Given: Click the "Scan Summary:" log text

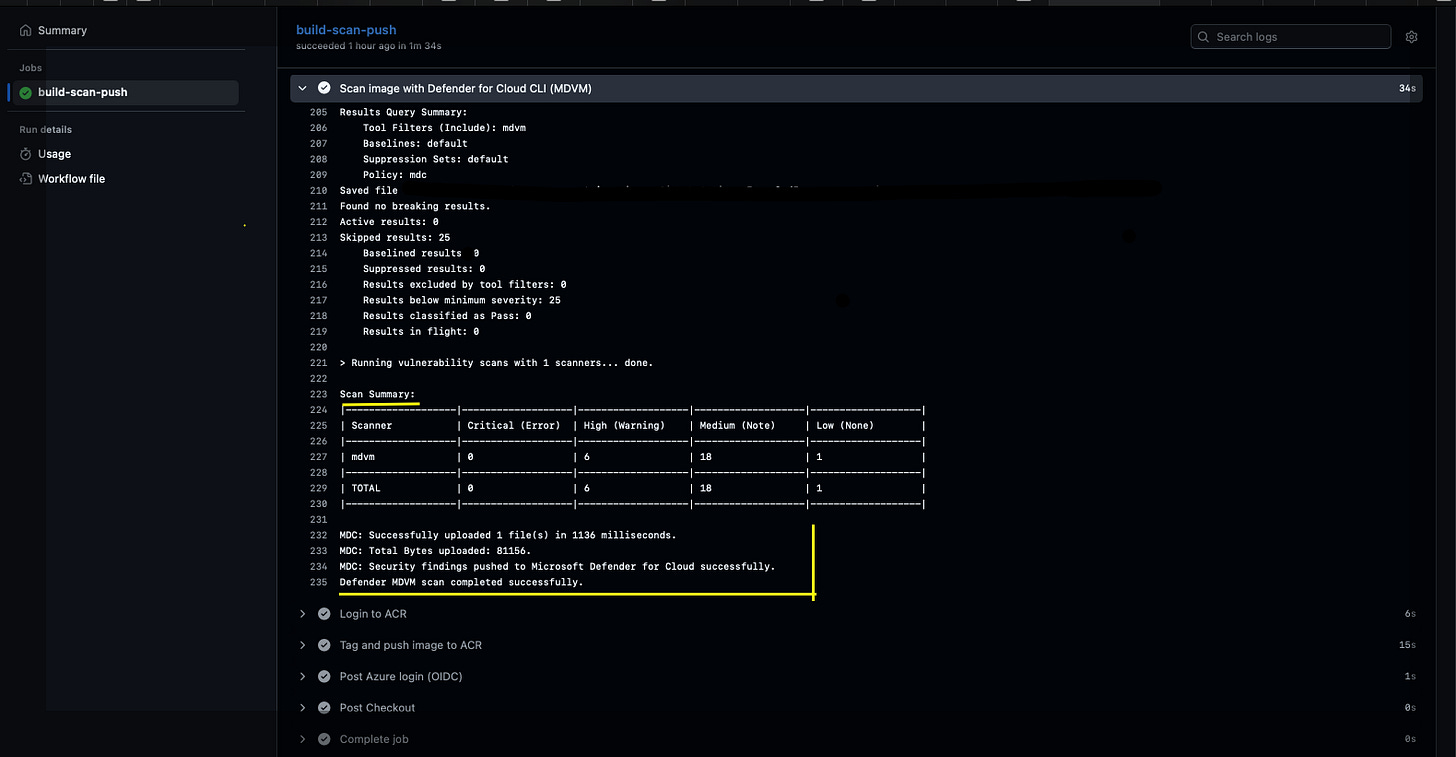Looking at the screenshot, I should coord(377,394).
